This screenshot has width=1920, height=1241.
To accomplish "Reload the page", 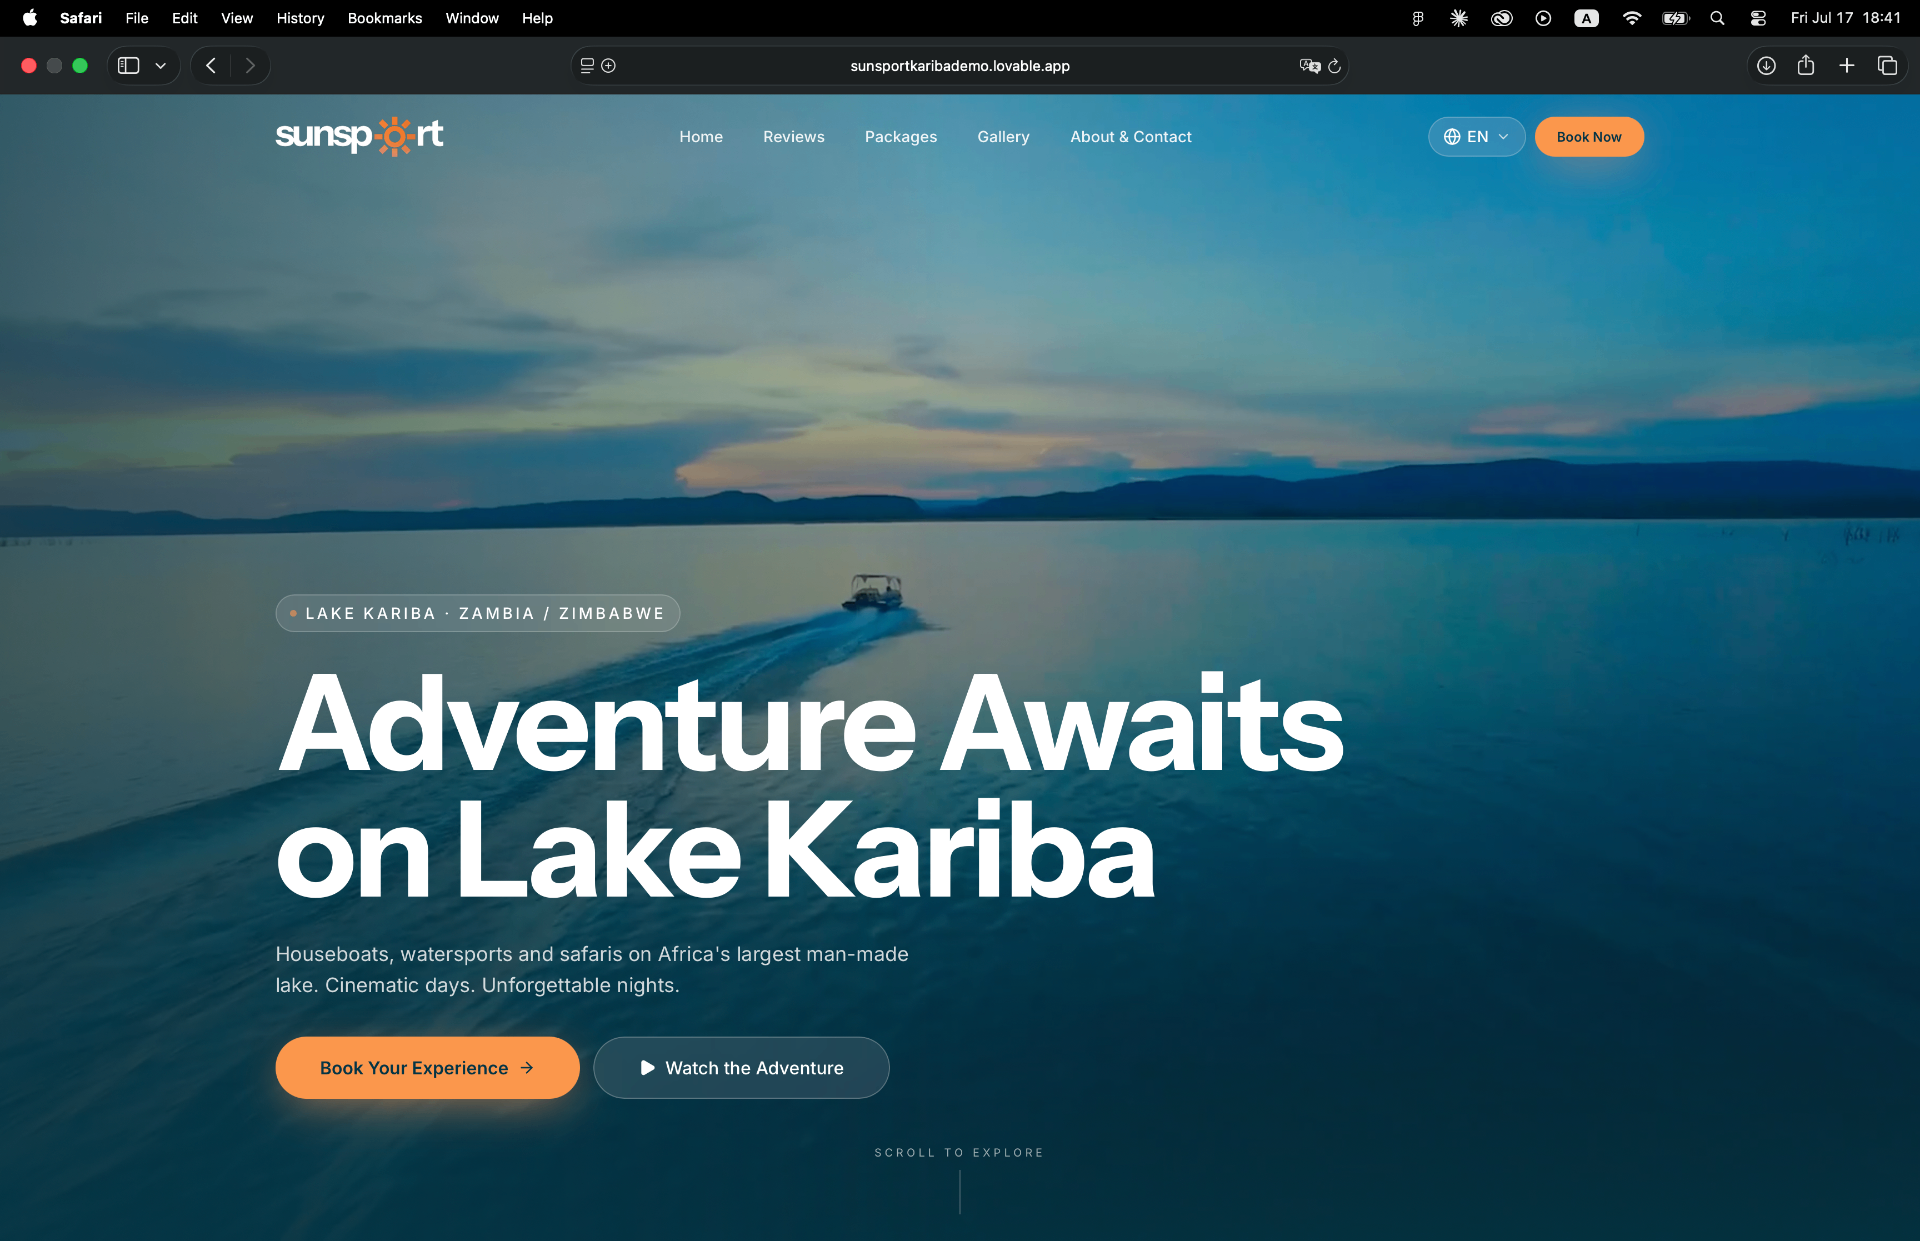I will [1334, 66].
